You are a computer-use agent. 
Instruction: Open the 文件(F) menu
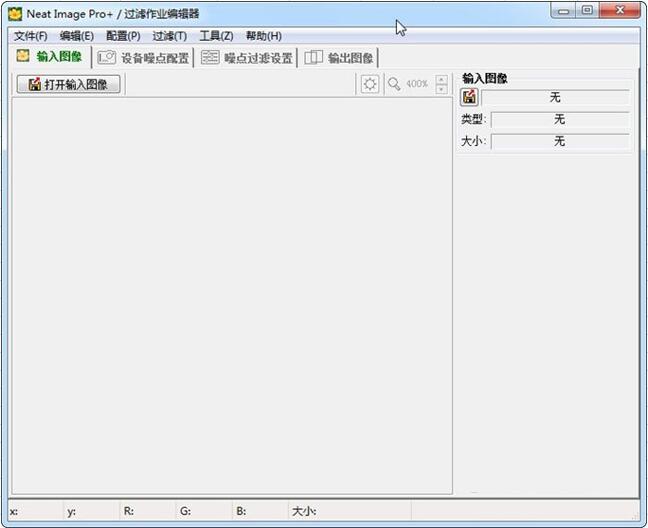click(x=31, y=36)
